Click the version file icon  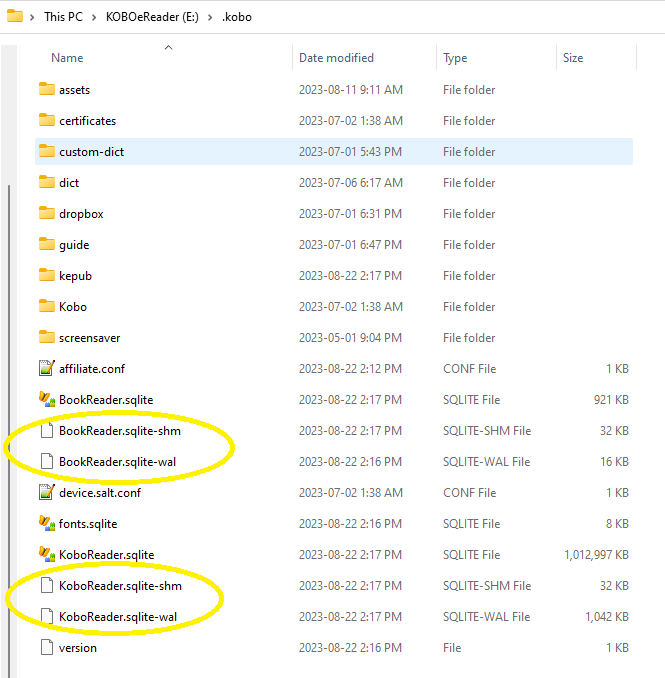47,647
